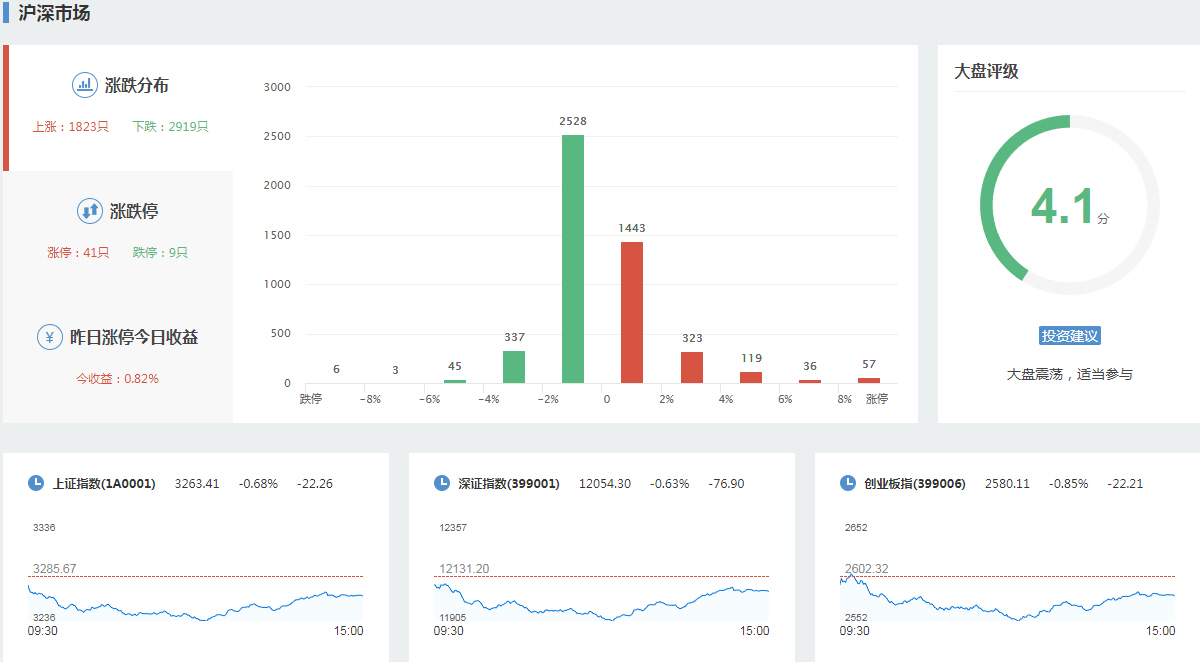Select the 昨日涨停今日收益 tab

[x=134, y=338]
